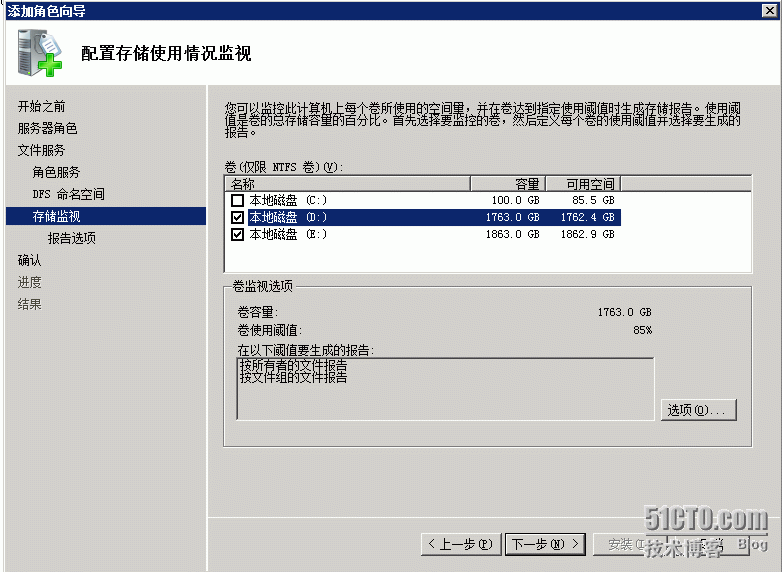This screenshot has height=572, width=782.
Task: Open DFS 命名空间 step in sidebar
Action: tap(69, 194)
